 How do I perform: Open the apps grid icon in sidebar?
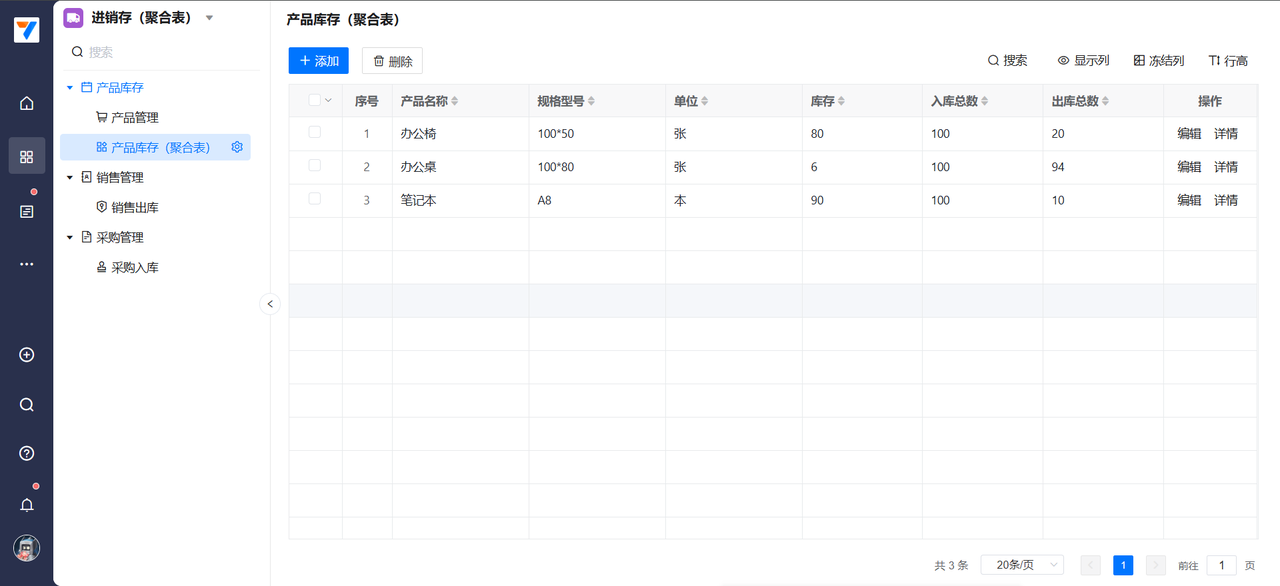(27, 157)
